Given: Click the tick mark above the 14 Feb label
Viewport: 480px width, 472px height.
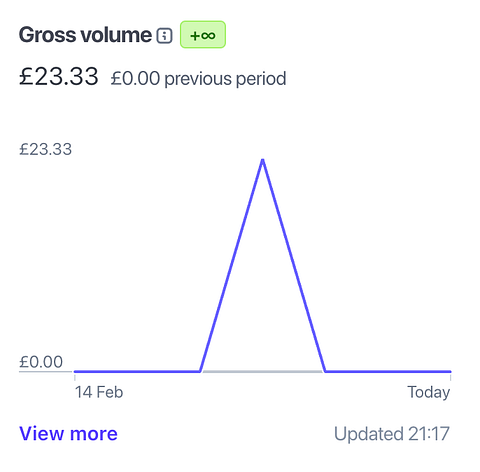Looking at the screenshot, I should pyautogui.click(x=75, y=377).
